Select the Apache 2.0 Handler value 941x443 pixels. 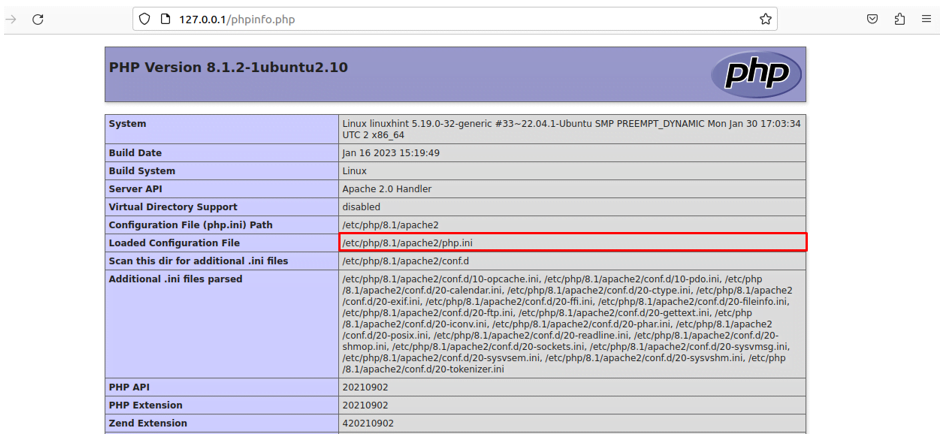coord(386,189)
